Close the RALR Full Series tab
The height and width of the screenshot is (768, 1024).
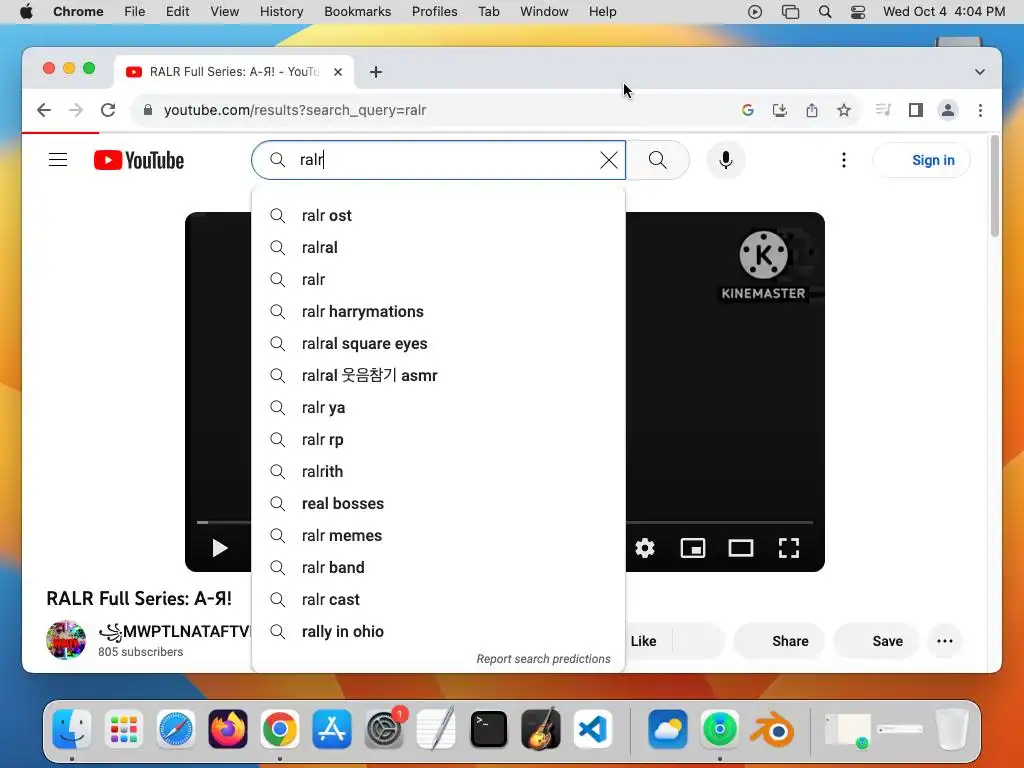pyautogui.click(x=338, y=72)
